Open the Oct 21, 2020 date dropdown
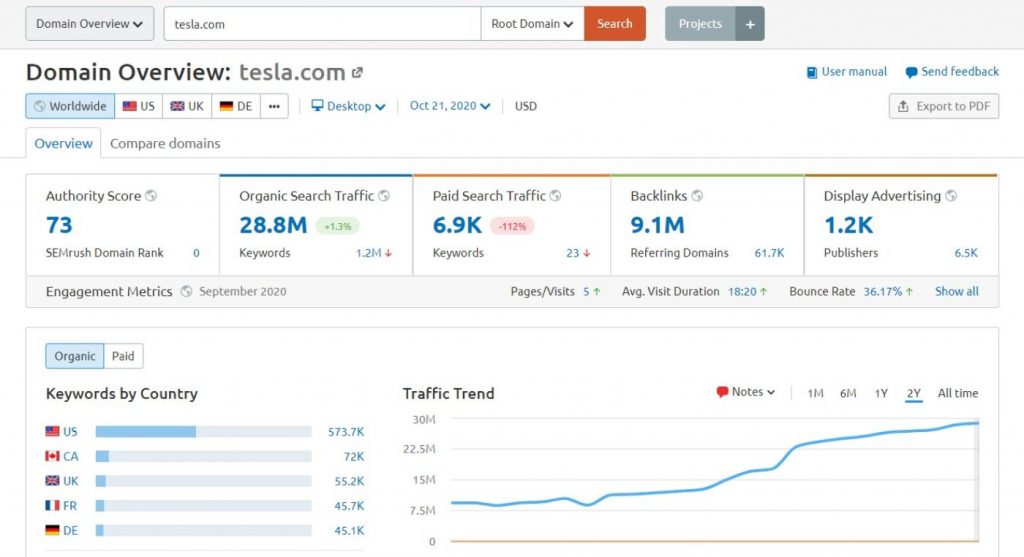This screenshot has height=557, width=1024. click(x=449, y=106)
